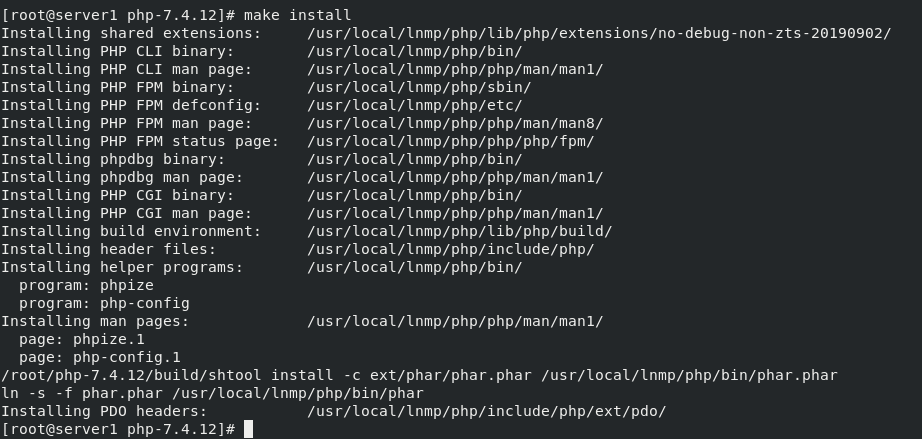Click the shared extensions path no-debug-non-zts-20190902
The image size is (922, 439).
pyautogui.click(x=599, y=33)
